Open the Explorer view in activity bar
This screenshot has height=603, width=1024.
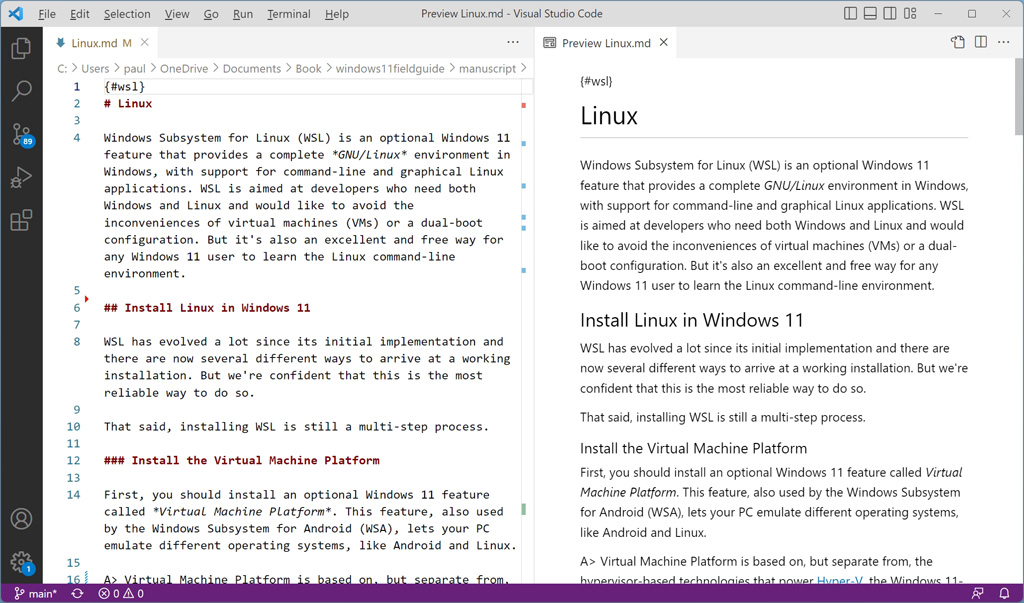(x=21, y=48)
